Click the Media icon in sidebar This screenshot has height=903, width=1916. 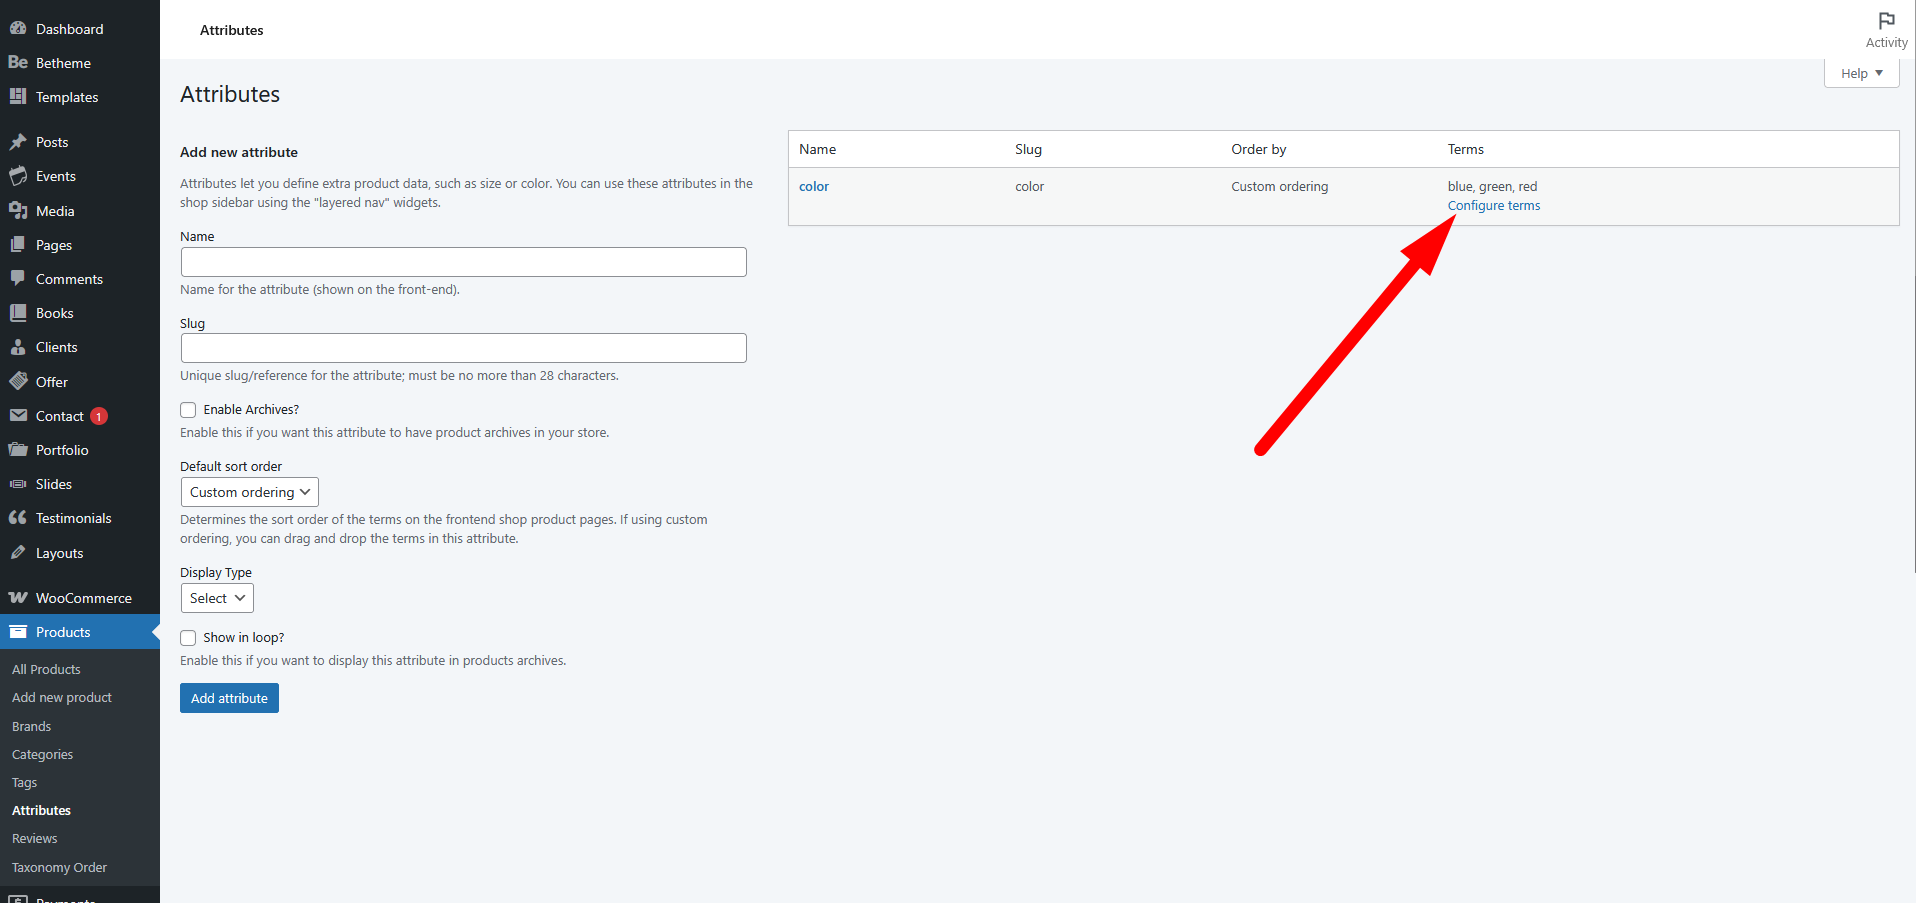pyautogui.click(x=18, y=211)
